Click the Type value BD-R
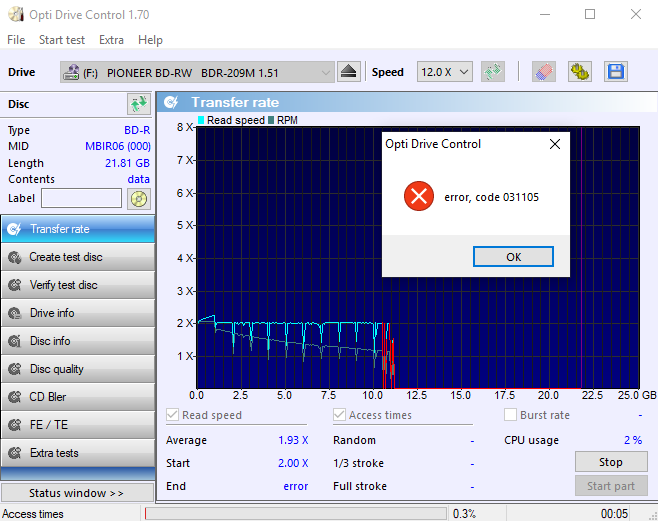 pyautogui.click(x=137, y=130)
